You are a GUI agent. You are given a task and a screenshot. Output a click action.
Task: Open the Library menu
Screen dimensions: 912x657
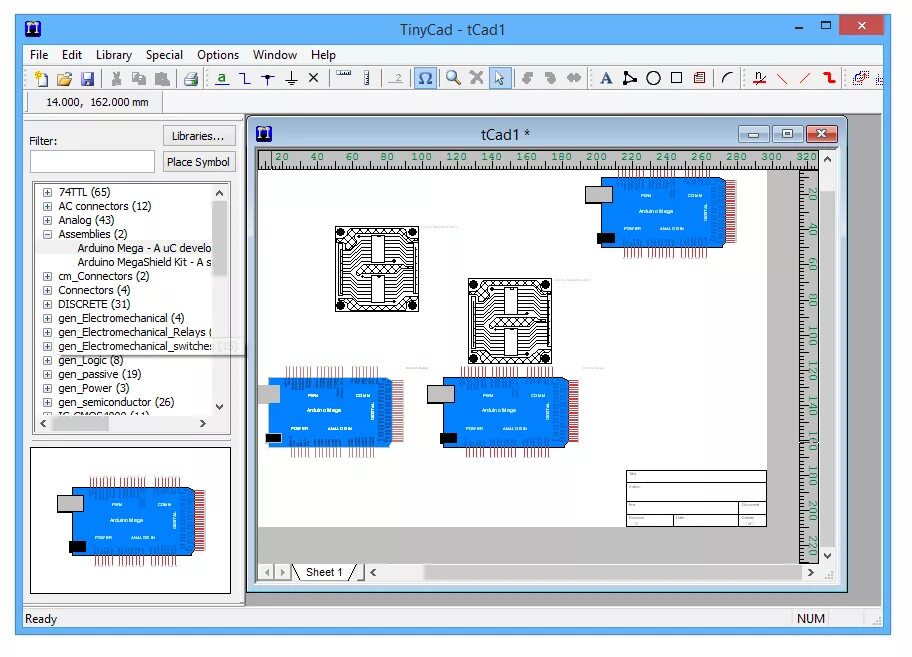tap(114, 55)
